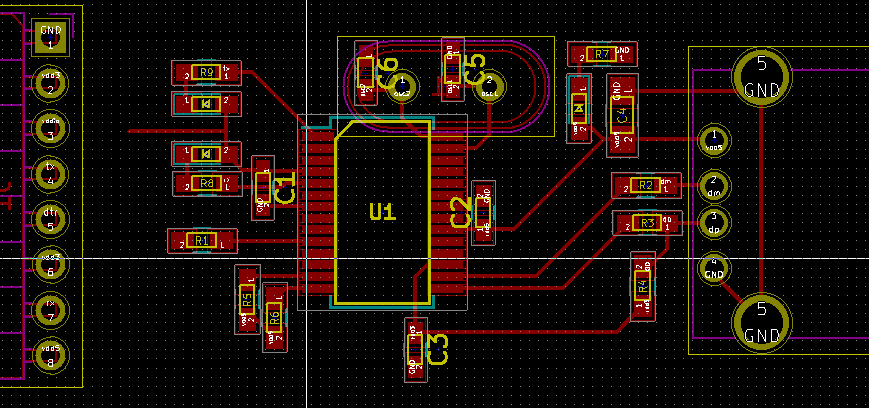869x408 pixels.
Task: Select resistor R8 footprint
Action: coord(207,184)
